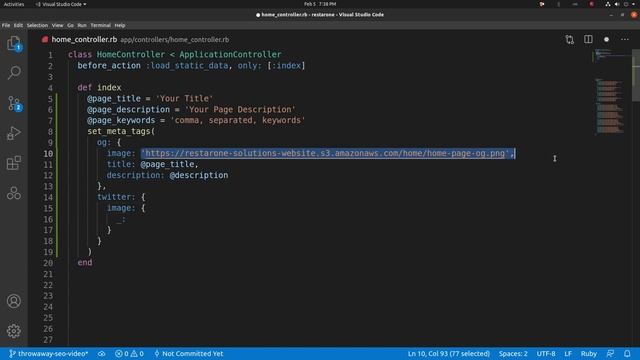Viewport: 640px width, 360px height.
Task: Click def index on line 4
Action: coord(99,88)
